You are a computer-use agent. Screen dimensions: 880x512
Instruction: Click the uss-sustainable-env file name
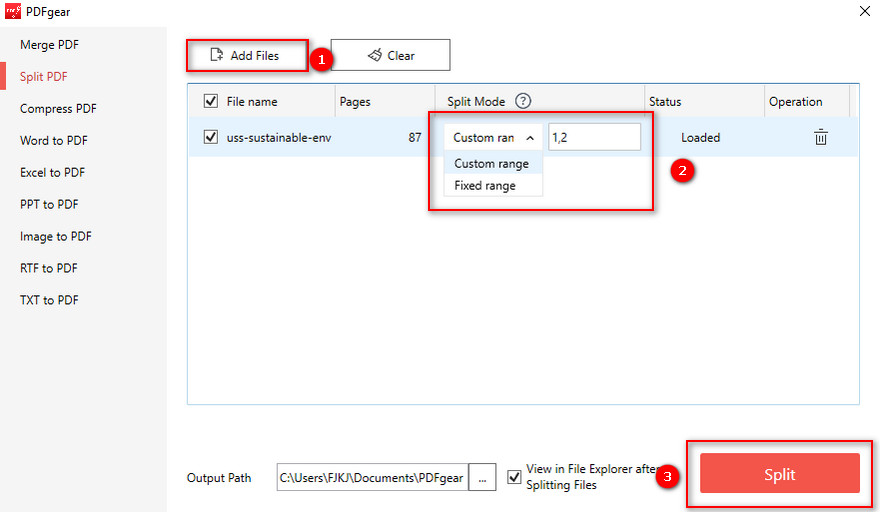[x=279, y=138]
